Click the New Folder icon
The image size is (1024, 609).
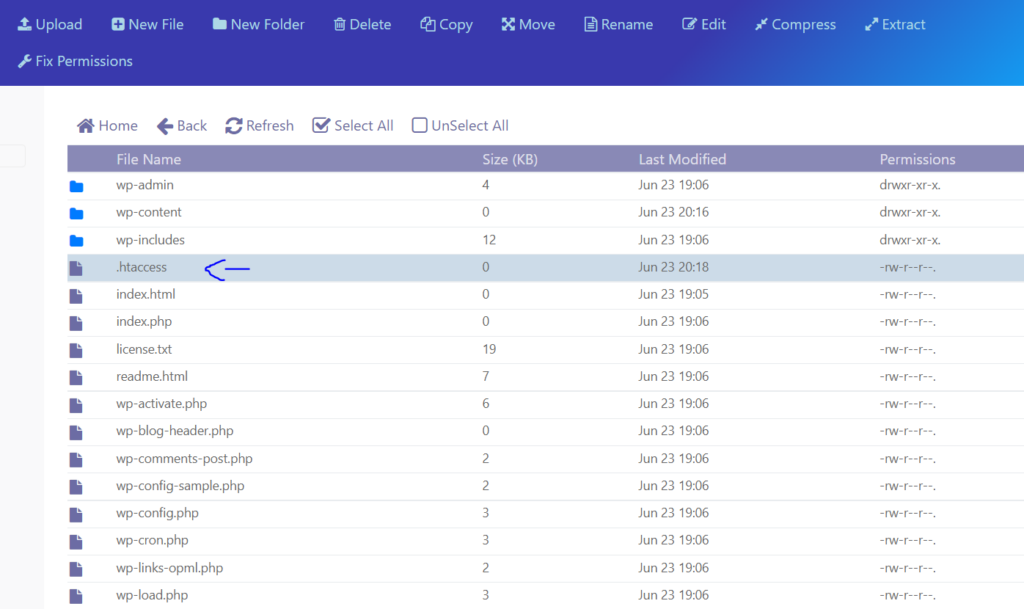[219, 24]
